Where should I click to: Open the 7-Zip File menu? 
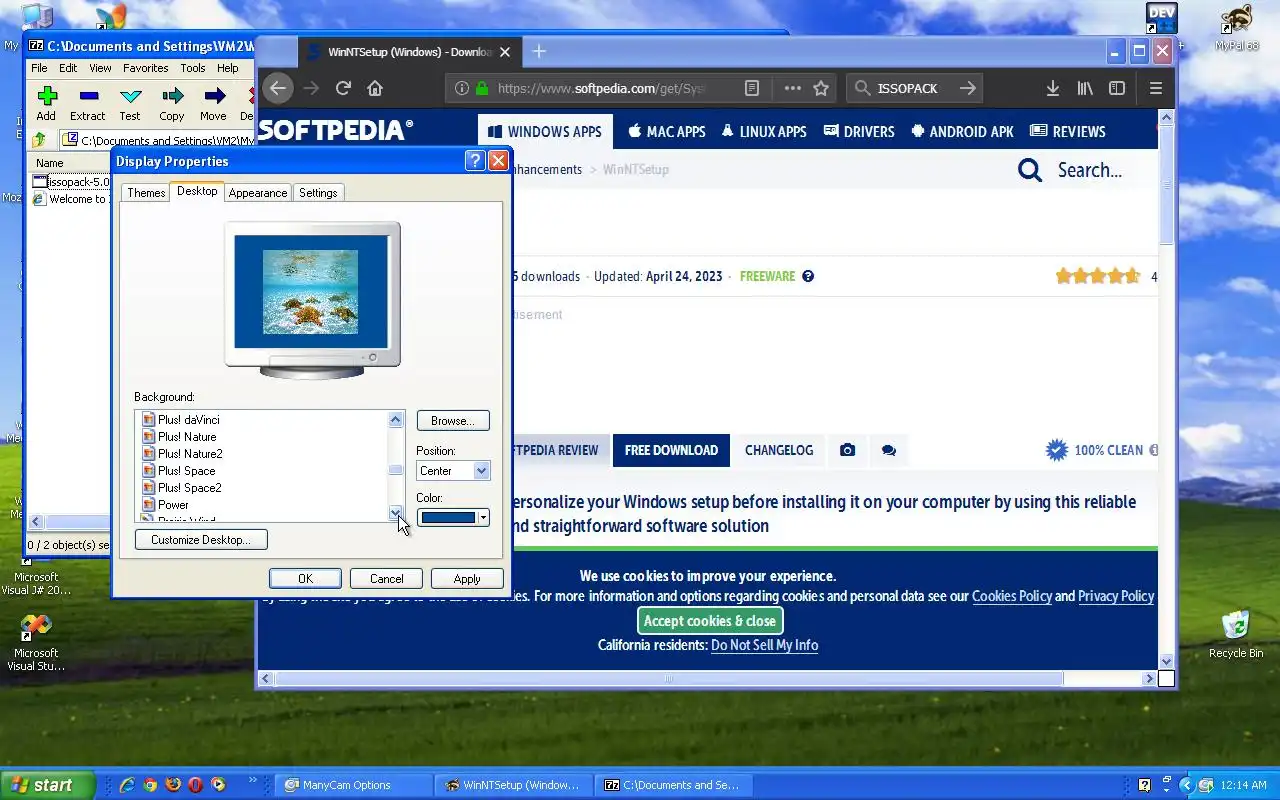pos(39,68)
